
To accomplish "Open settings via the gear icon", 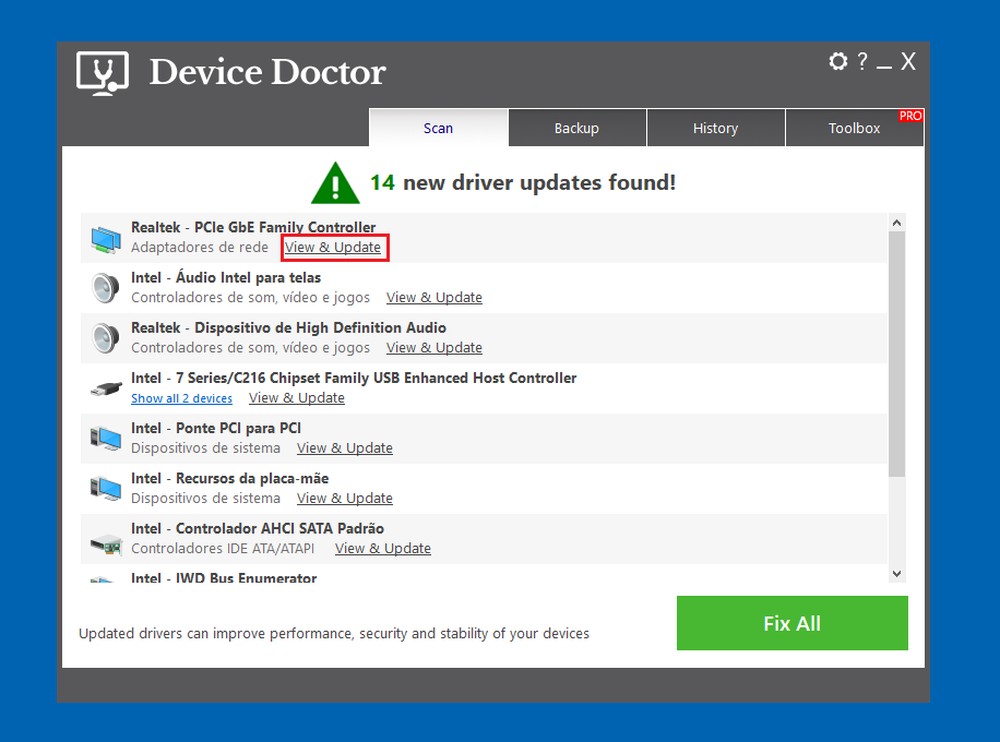I will [838, 61].
